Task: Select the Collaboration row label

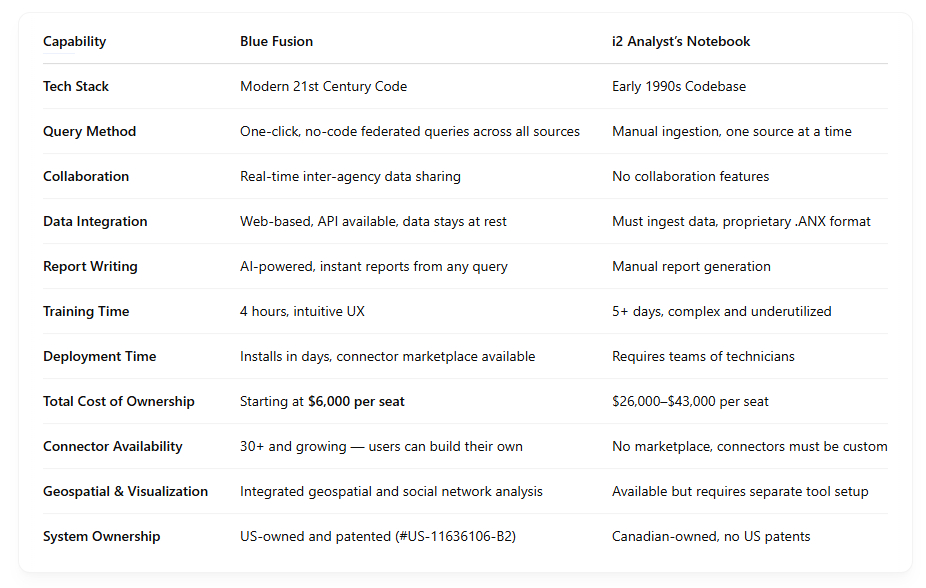Action: coord(86,176)
